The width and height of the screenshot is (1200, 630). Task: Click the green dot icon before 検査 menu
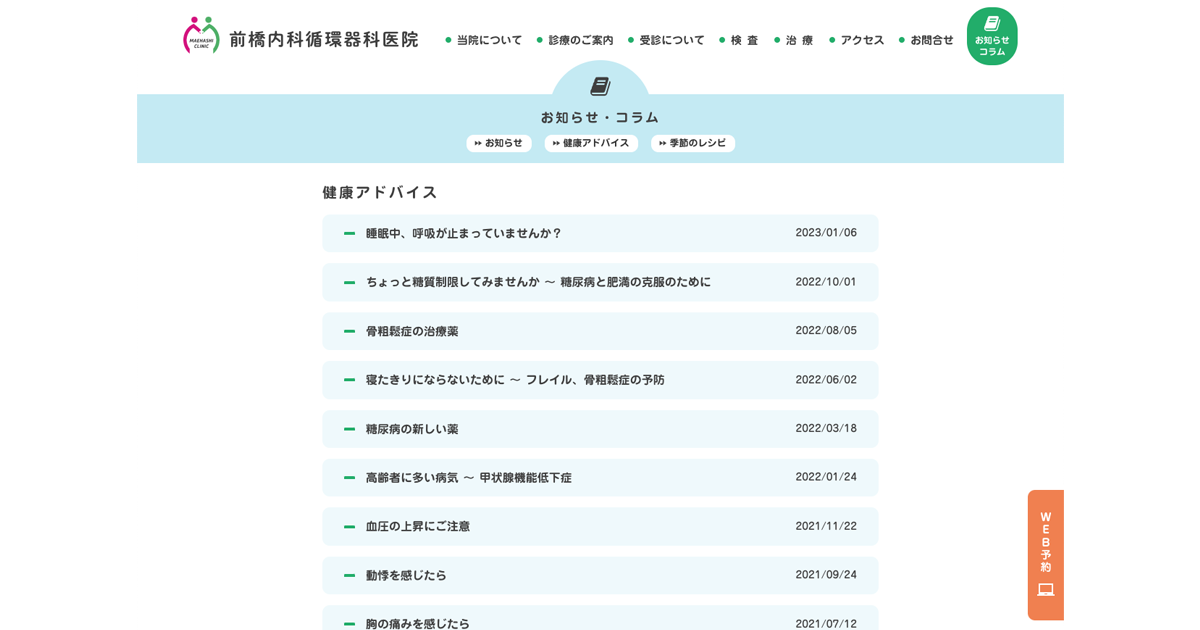723,40
